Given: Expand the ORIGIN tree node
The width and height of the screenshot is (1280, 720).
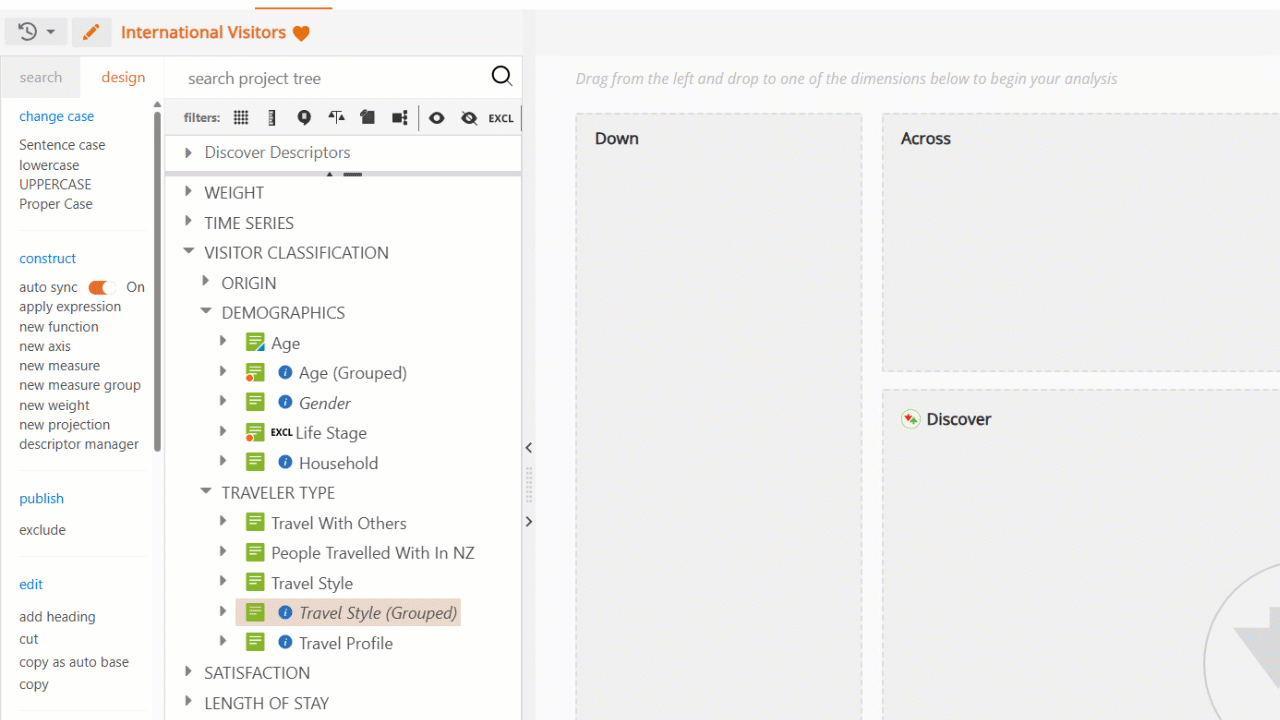Looking at the screenshot, I should 205,282.
